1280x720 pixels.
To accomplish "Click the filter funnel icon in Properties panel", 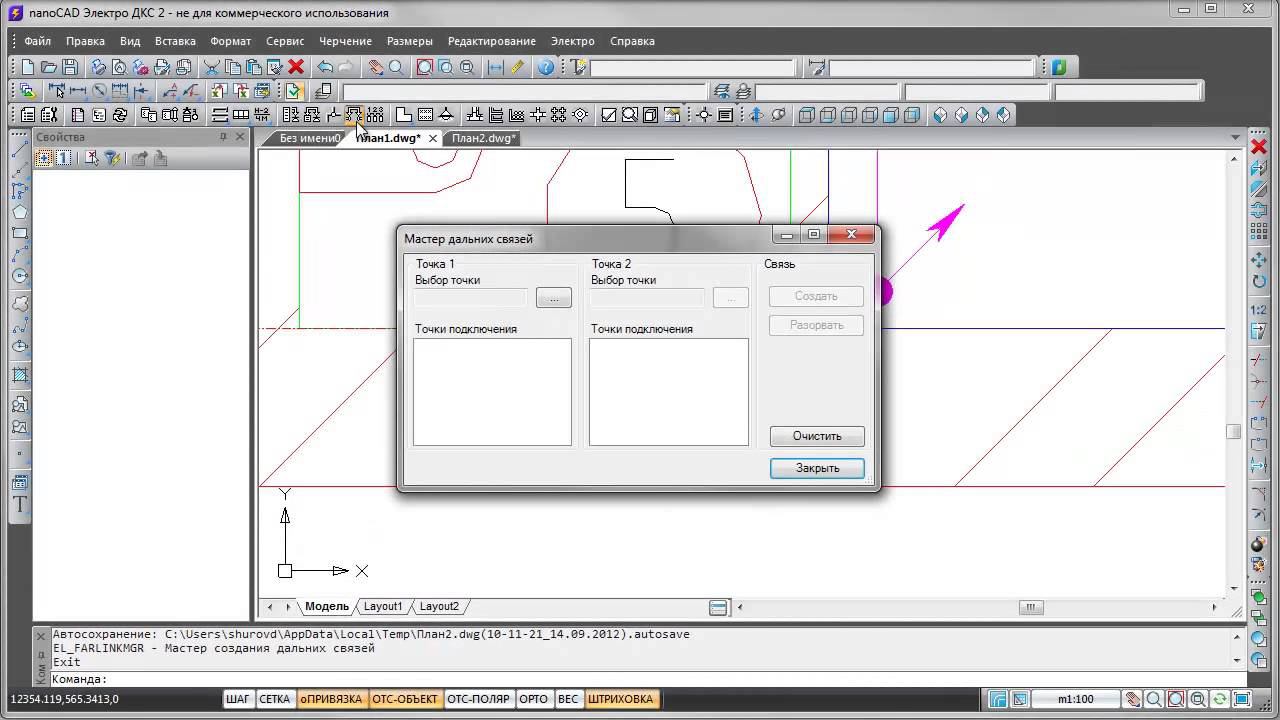I will click(x=113, y=158).
